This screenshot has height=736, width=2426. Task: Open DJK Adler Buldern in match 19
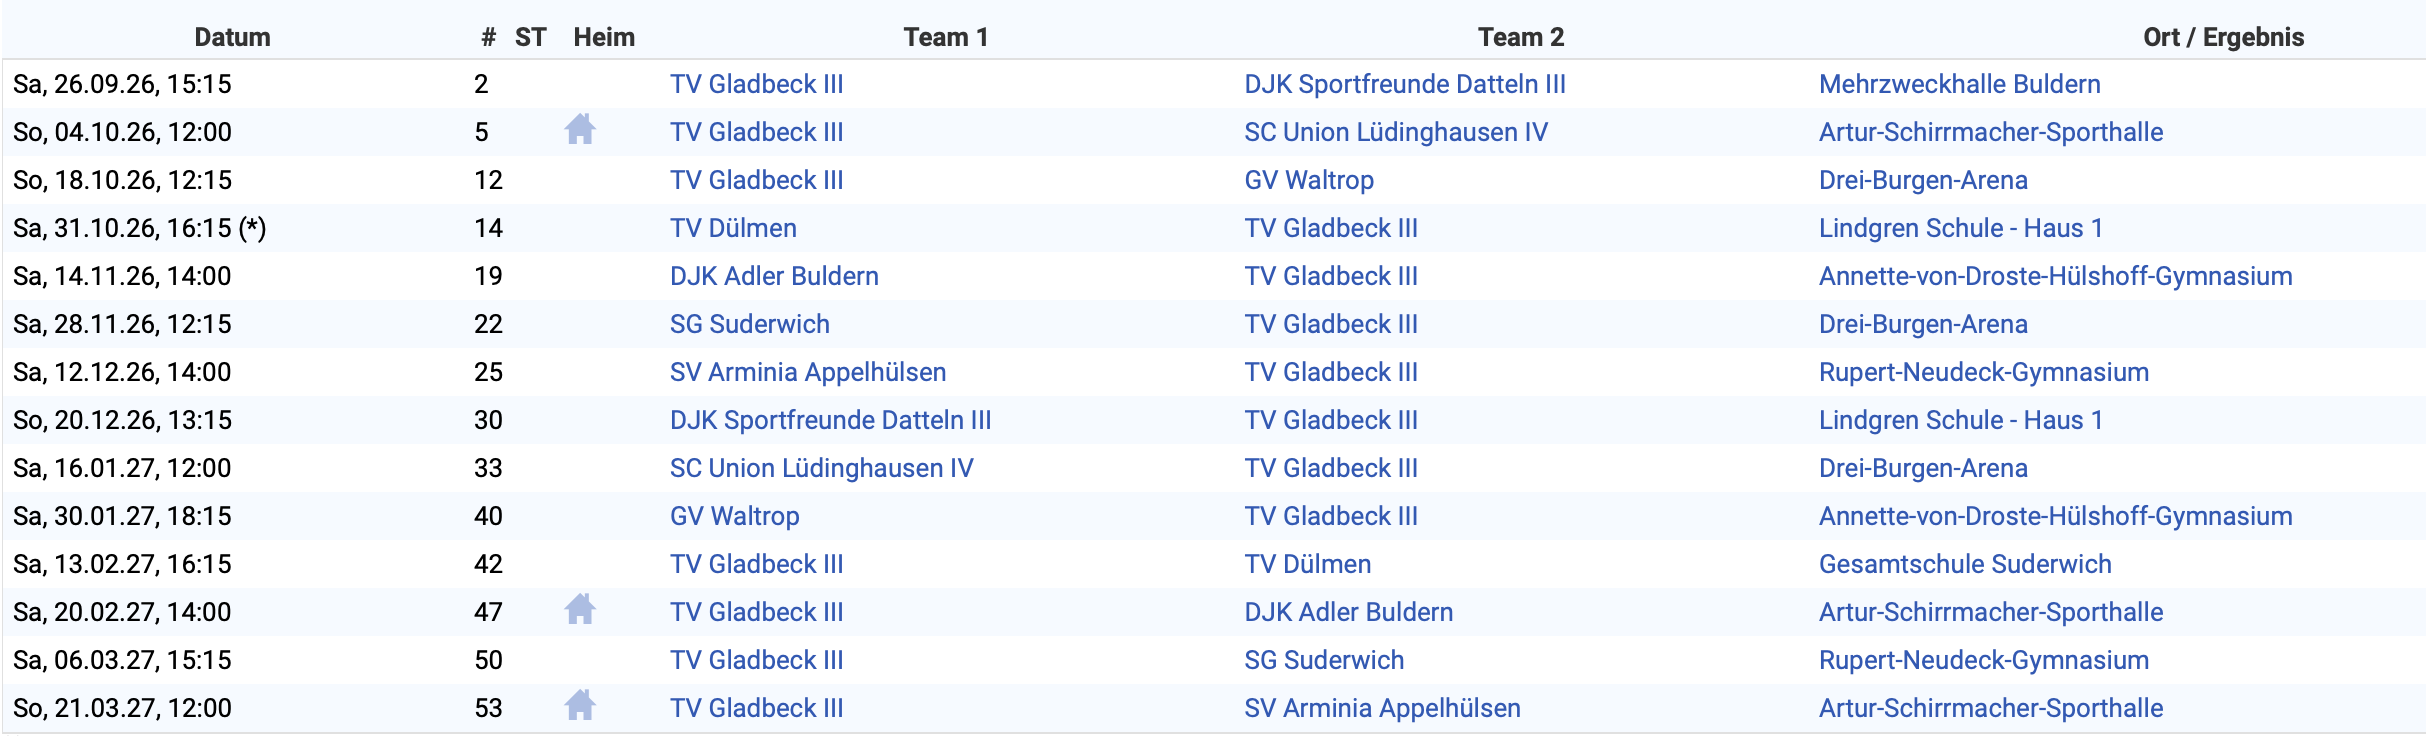click(774, 276)
